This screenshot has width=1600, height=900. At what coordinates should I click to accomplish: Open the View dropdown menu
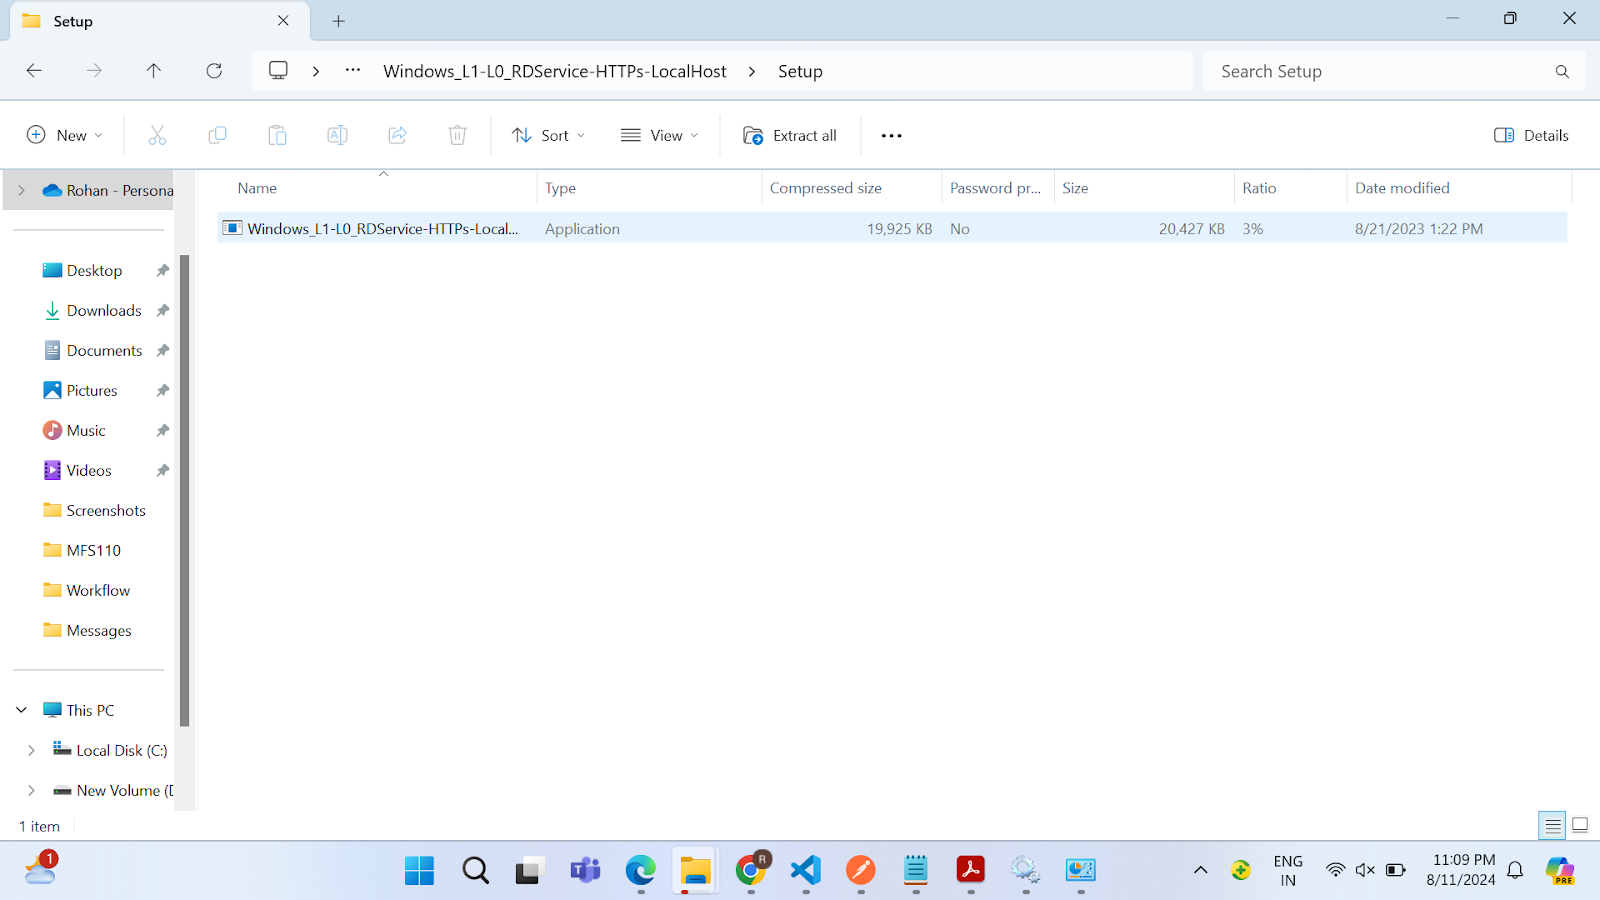659,135
